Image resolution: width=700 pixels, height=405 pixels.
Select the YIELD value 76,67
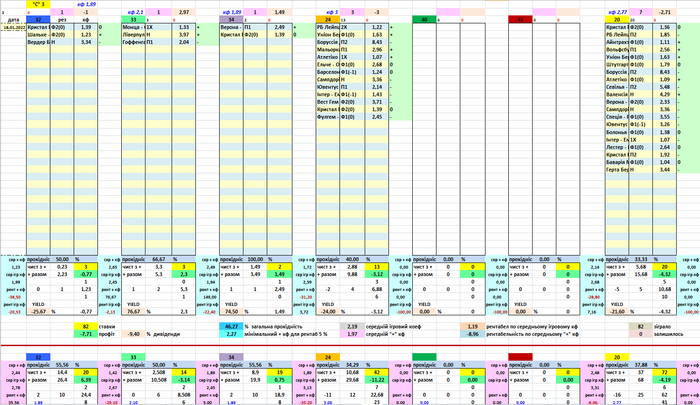point(133,312)
